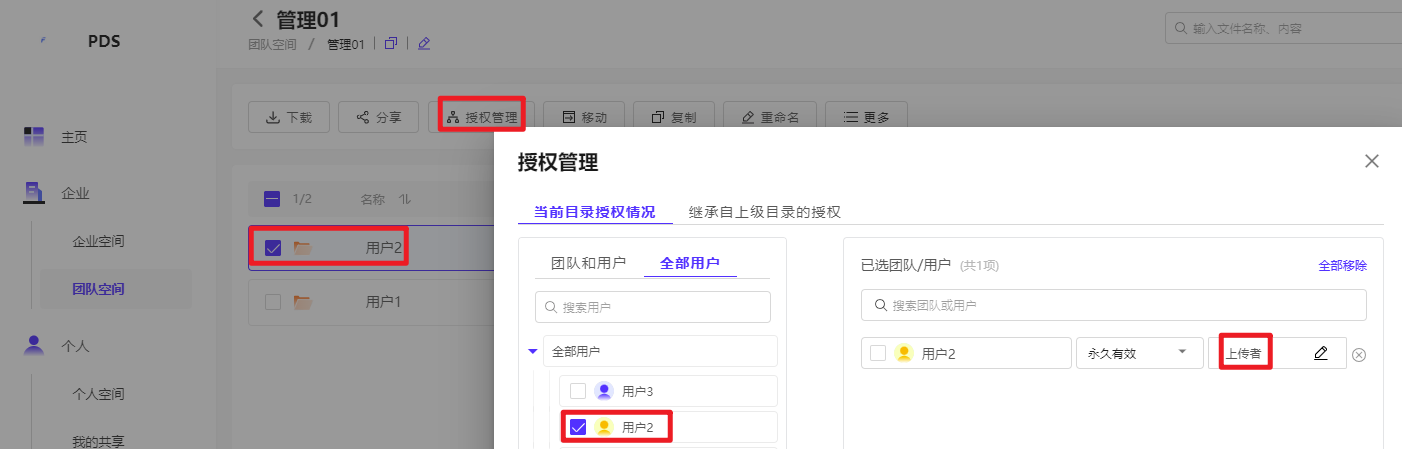This screenshot has width=1402, height=449.
Task: Edit the 上传者 role with pencil icon
Action: click(x=1321, y=353)
